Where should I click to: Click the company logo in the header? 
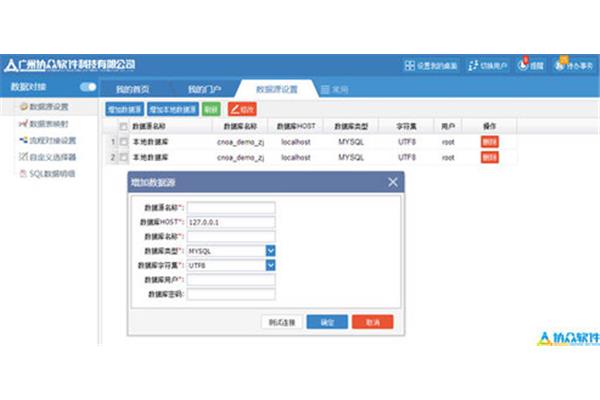pos(70,65)
